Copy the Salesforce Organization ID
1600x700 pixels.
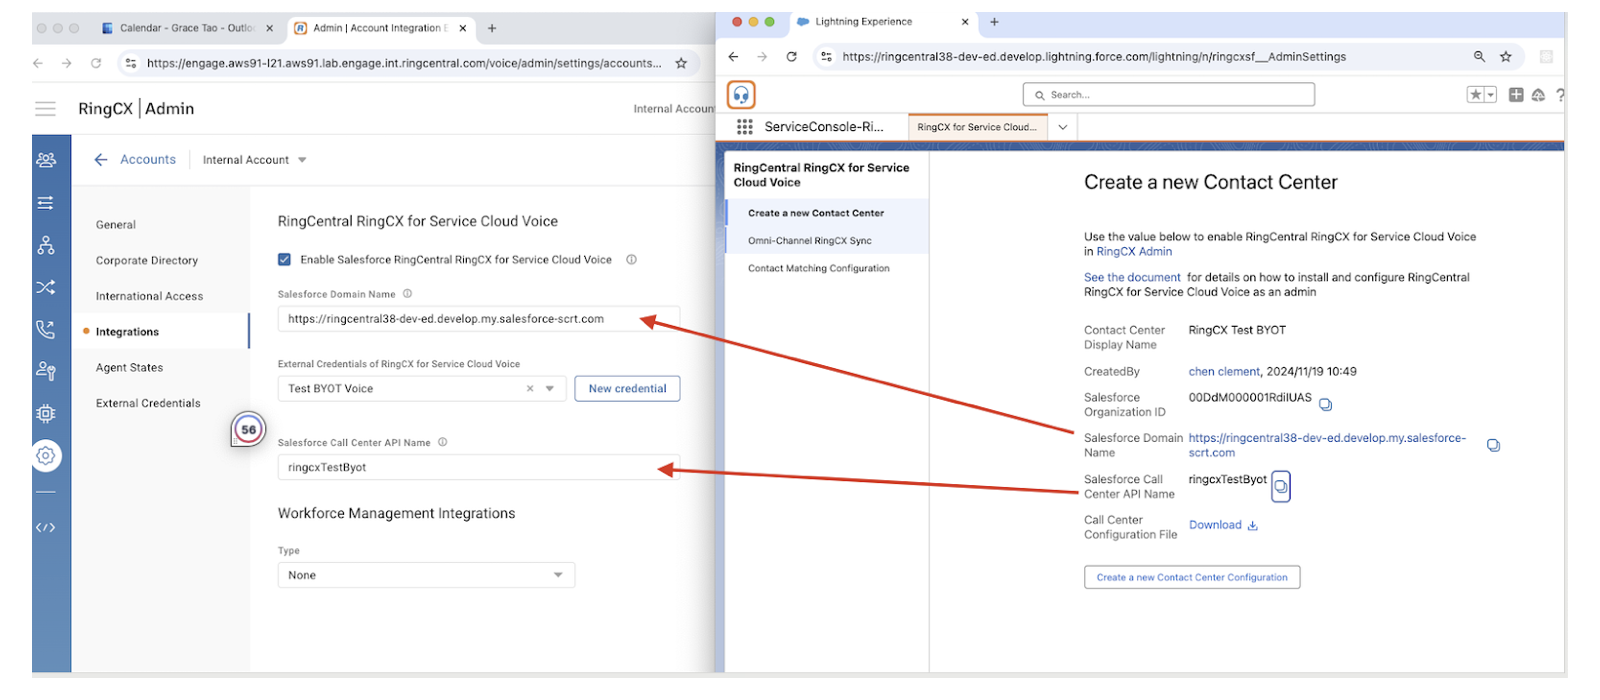pos(1325,405)
